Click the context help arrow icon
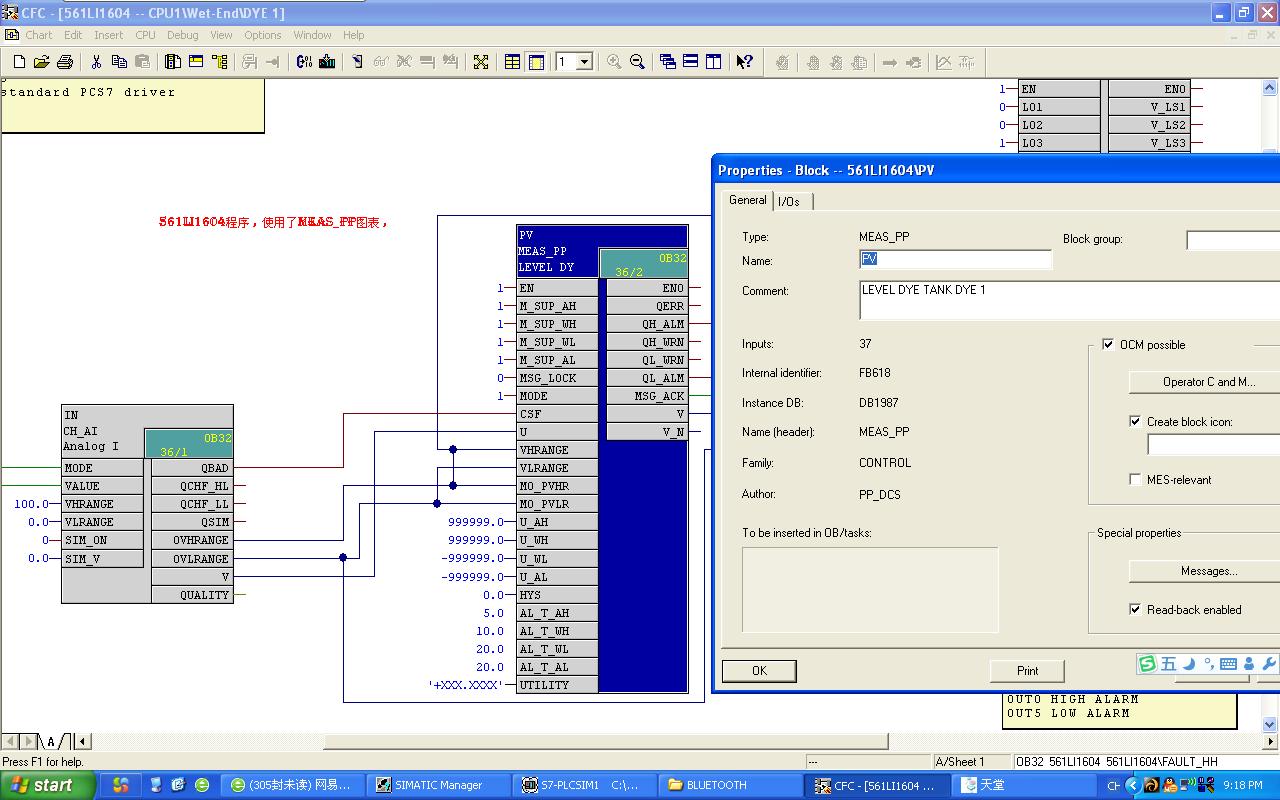Viewport: 1280px width, 800px height. (744, 62)
